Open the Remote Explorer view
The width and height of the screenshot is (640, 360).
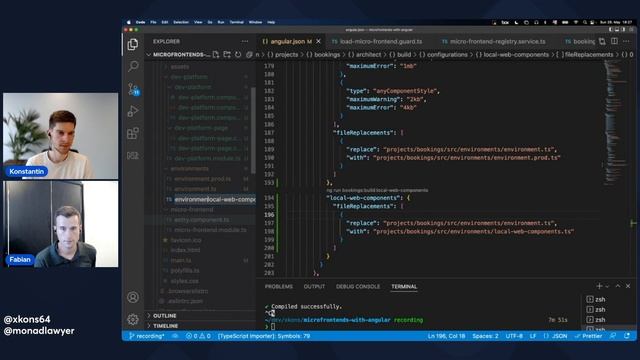click(x=133, y=156)
